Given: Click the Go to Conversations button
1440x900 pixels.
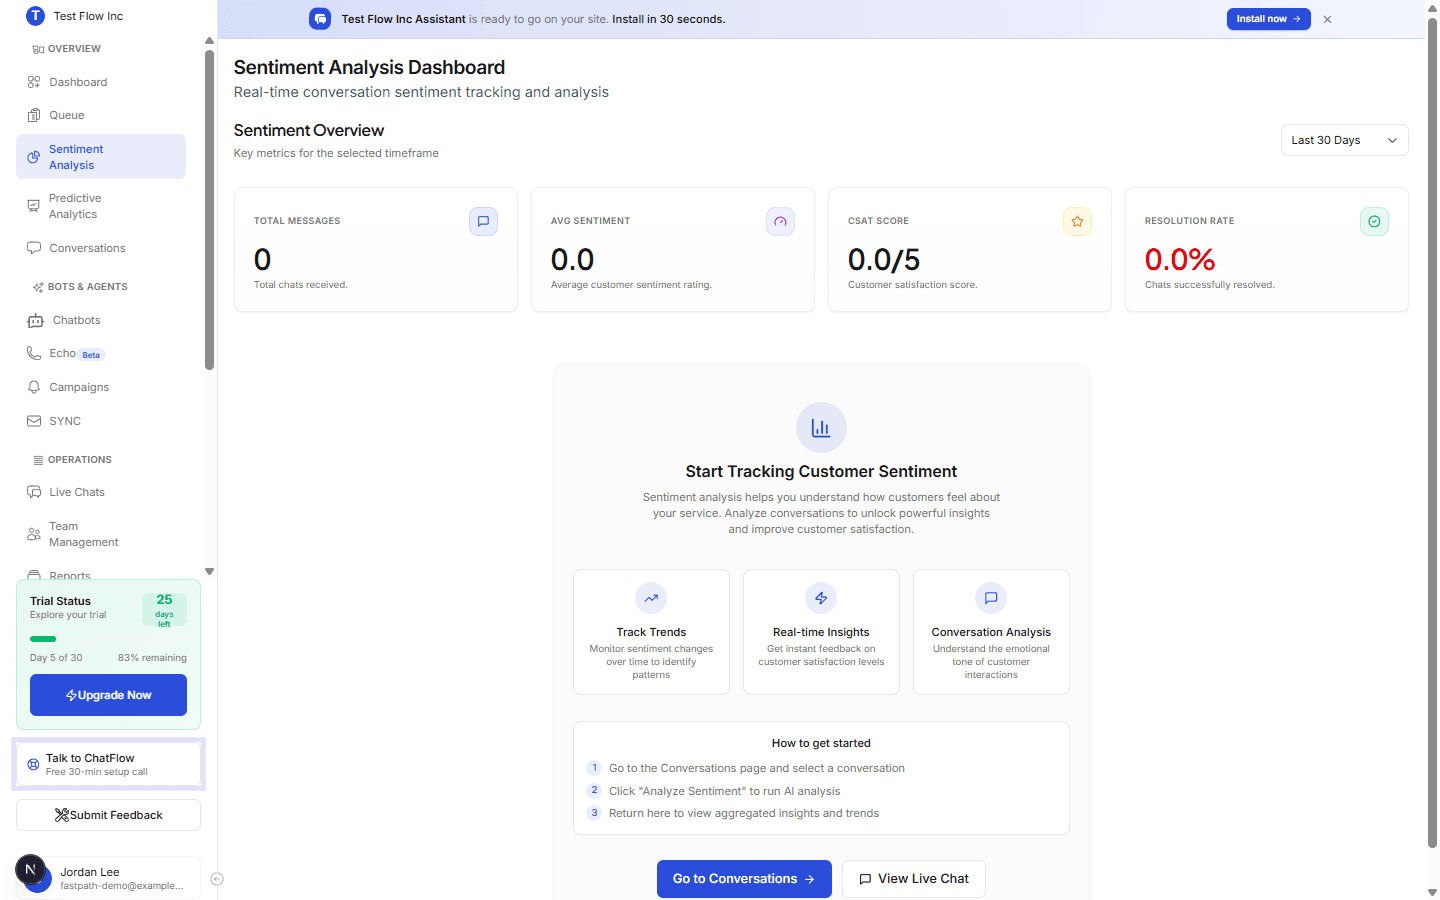Looking at the screenshot, I should [x=744, y=879].
